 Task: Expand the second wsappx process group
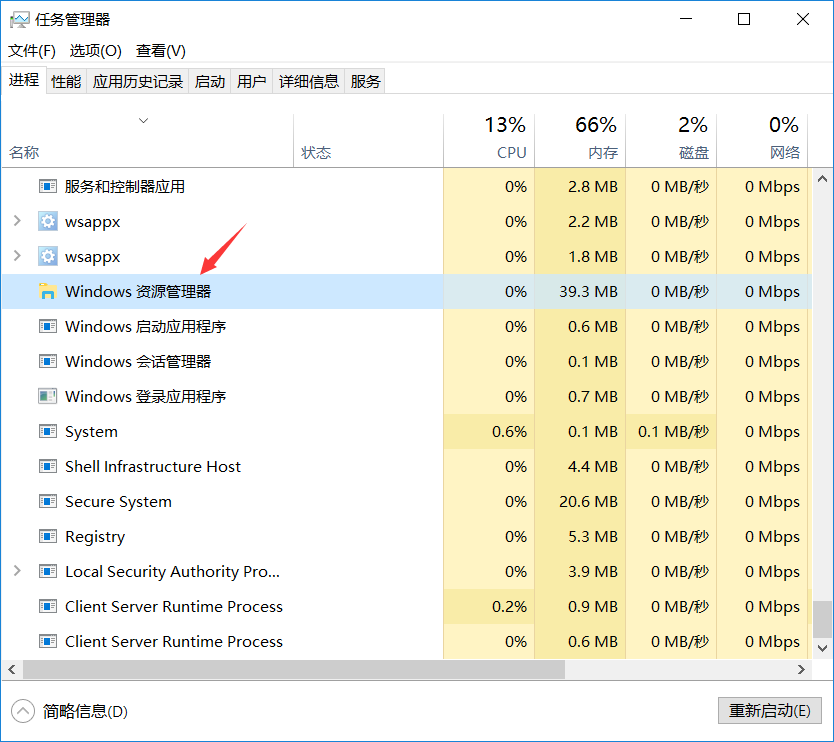coord(17,256)
